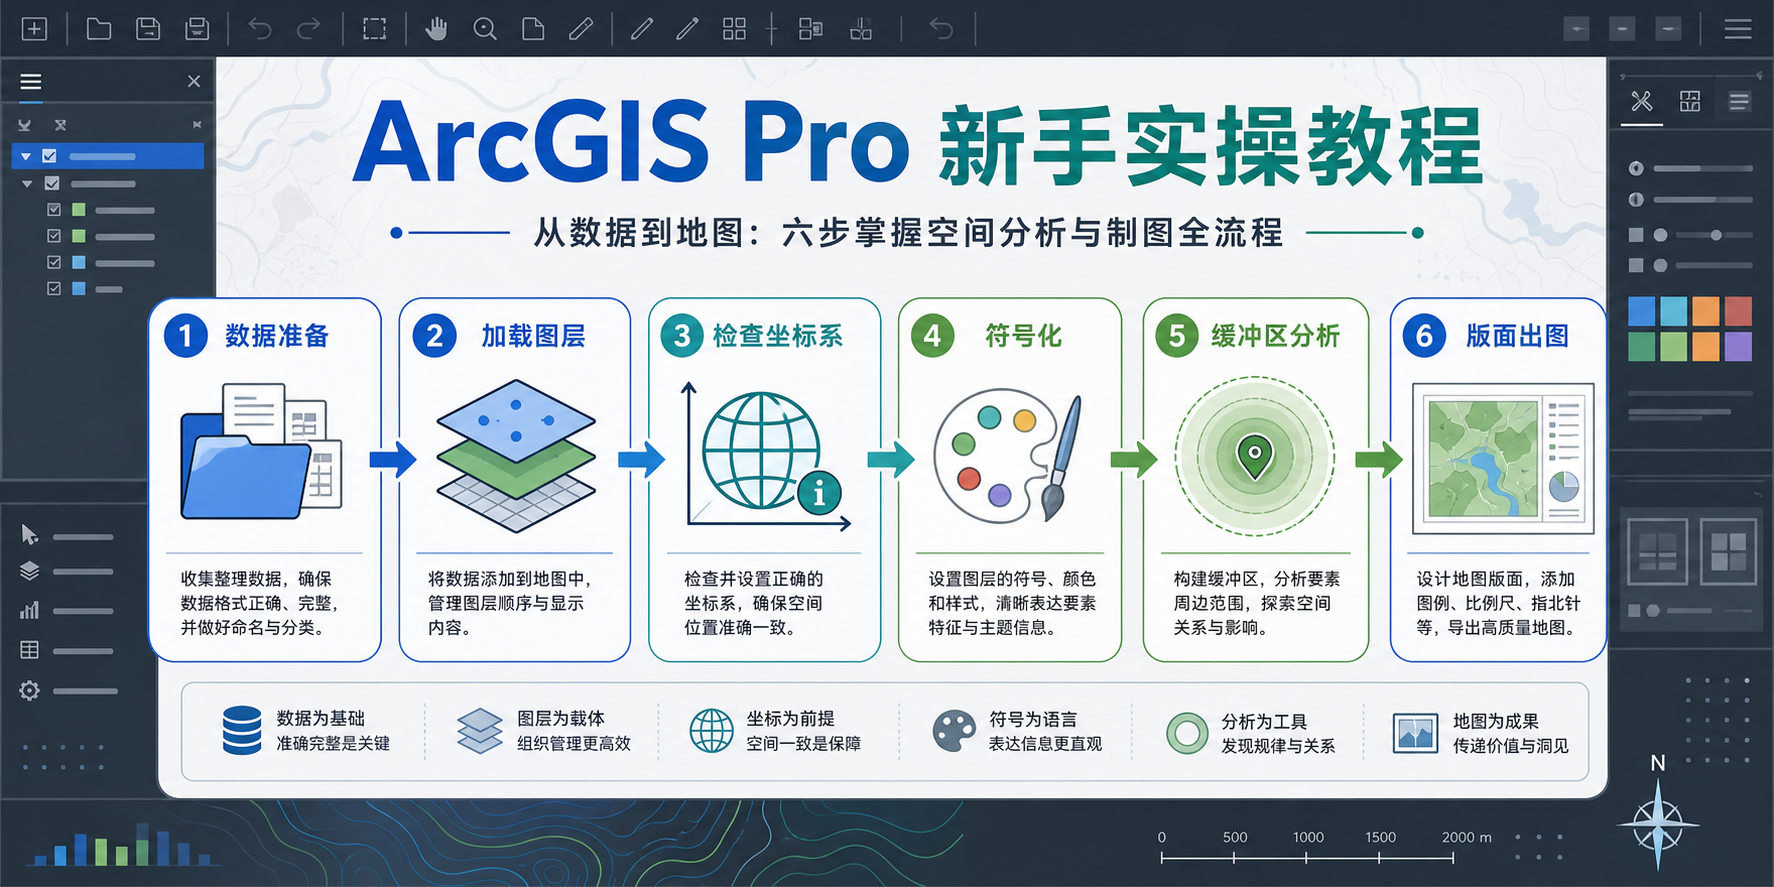This screenshot has width=1774, height=887.
Task: Select step 2 加载图层 card title
Action: (x=533, y=336)
